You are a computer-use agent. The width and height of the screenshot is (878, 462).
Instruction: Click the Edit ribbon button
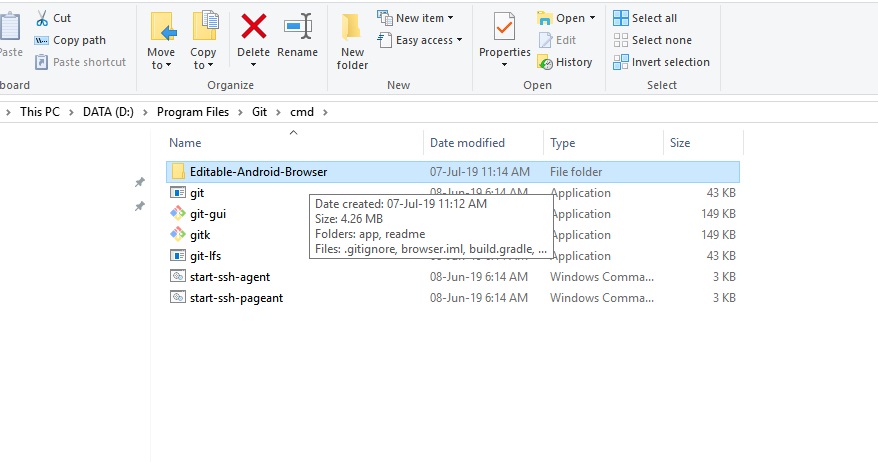tap(557, 40)
